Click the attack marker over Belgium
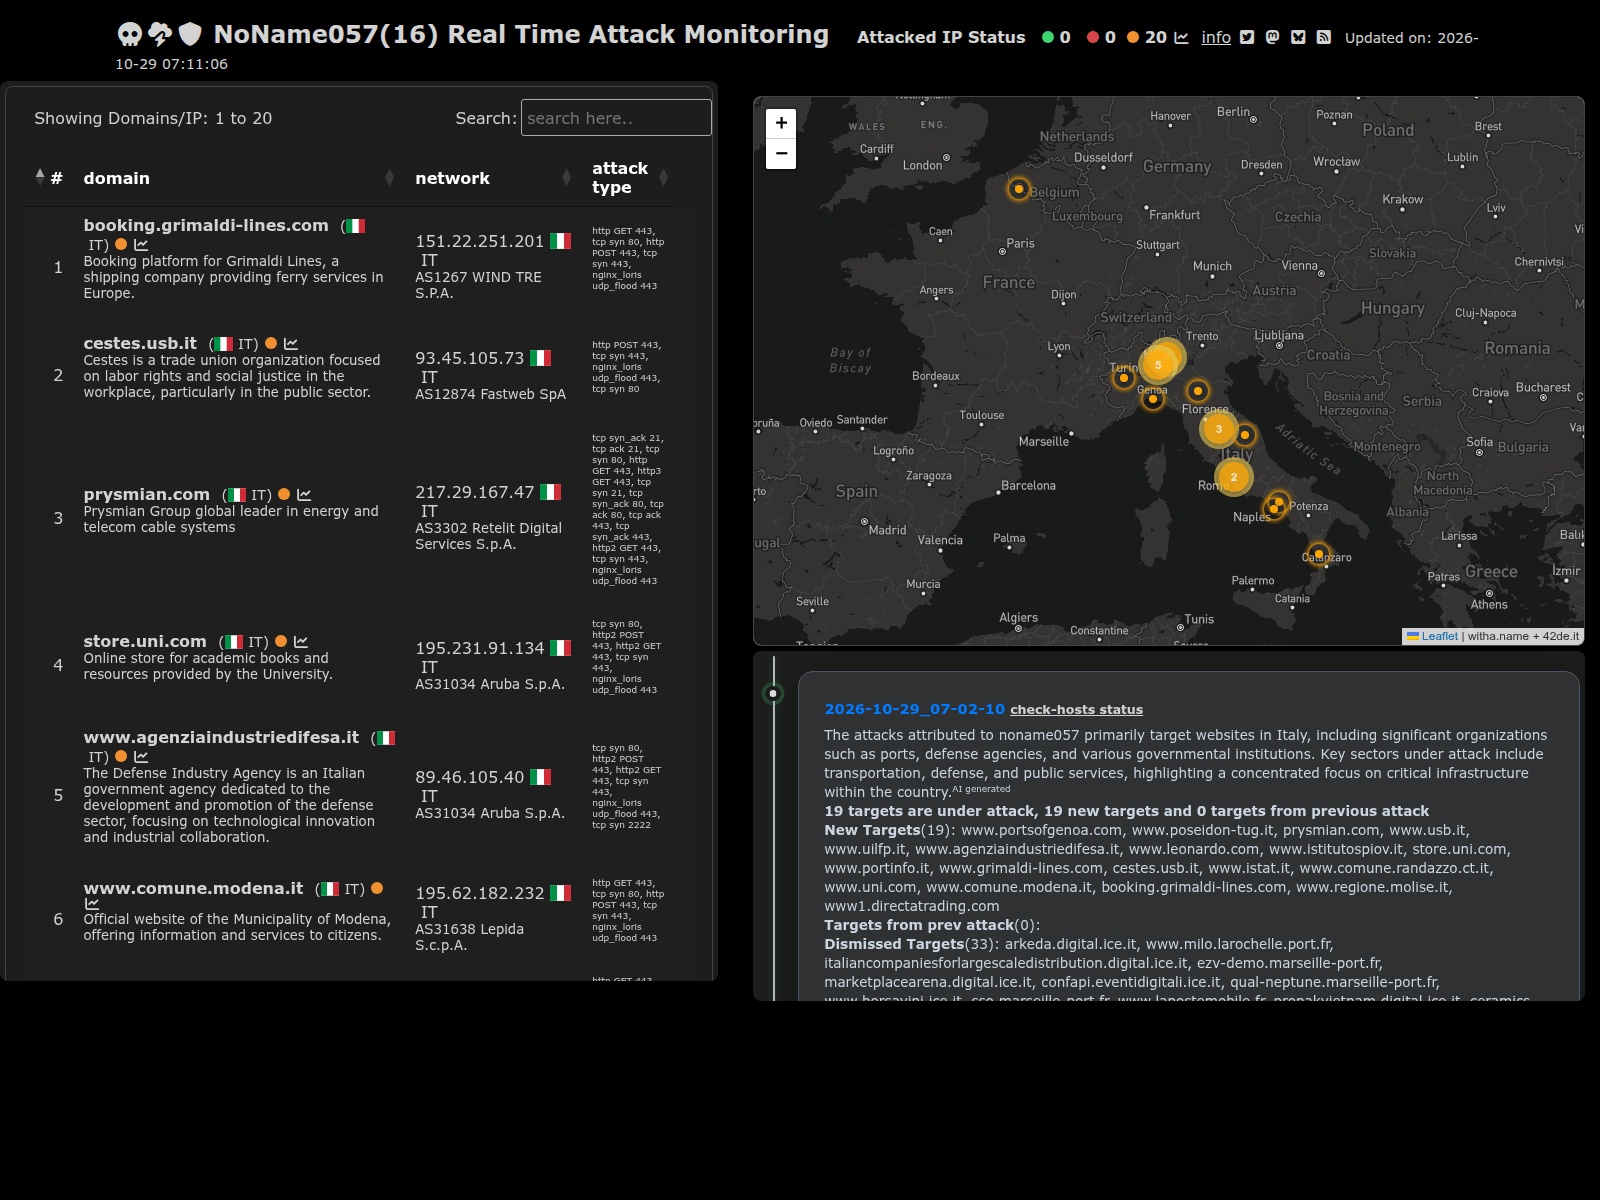 pos(1018,189)
